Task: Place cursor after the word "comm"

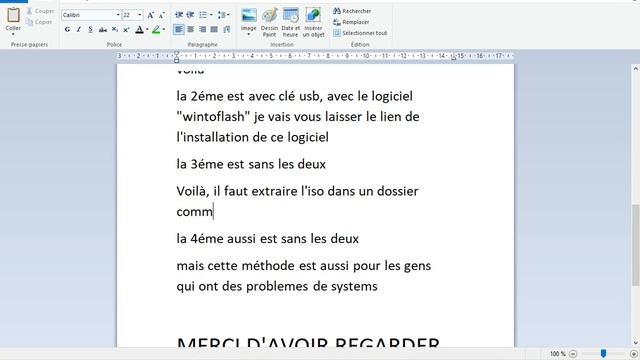Action: tap(213, 212)
